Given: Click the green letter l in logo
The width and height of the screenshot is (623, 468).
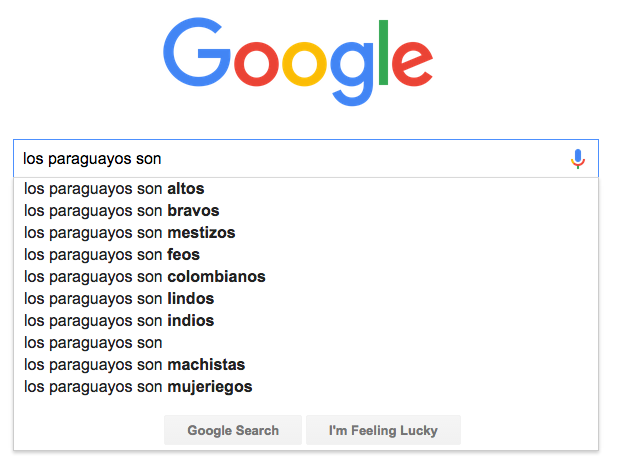Looking at the screenshot, I should [383, 52].
